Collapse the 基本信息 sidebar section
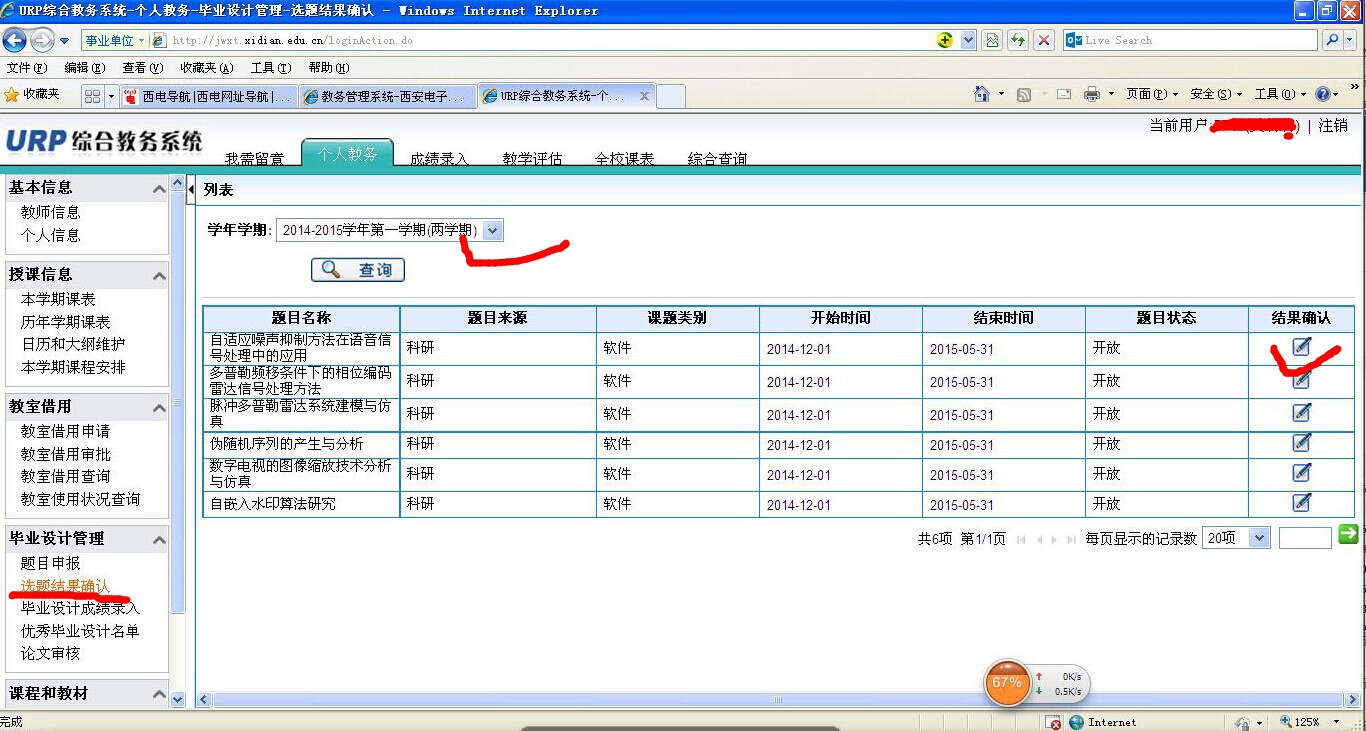Screen dimensions: 1366x731 pyautogui.click(x=158, y=189)
